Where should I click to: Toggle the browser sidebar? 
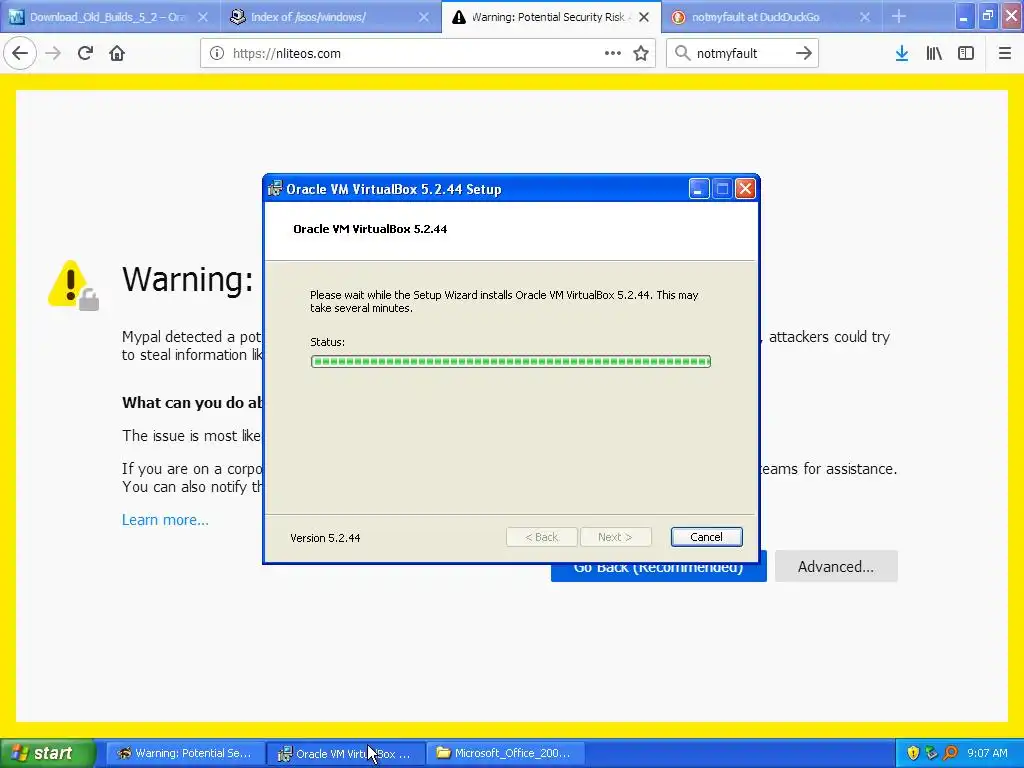[x=966, y=54]
